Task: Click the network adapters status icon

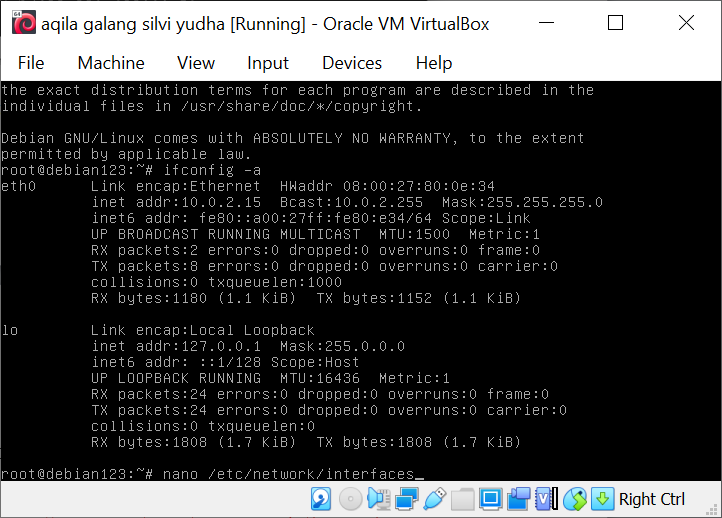Action: (x=407, y=499)
